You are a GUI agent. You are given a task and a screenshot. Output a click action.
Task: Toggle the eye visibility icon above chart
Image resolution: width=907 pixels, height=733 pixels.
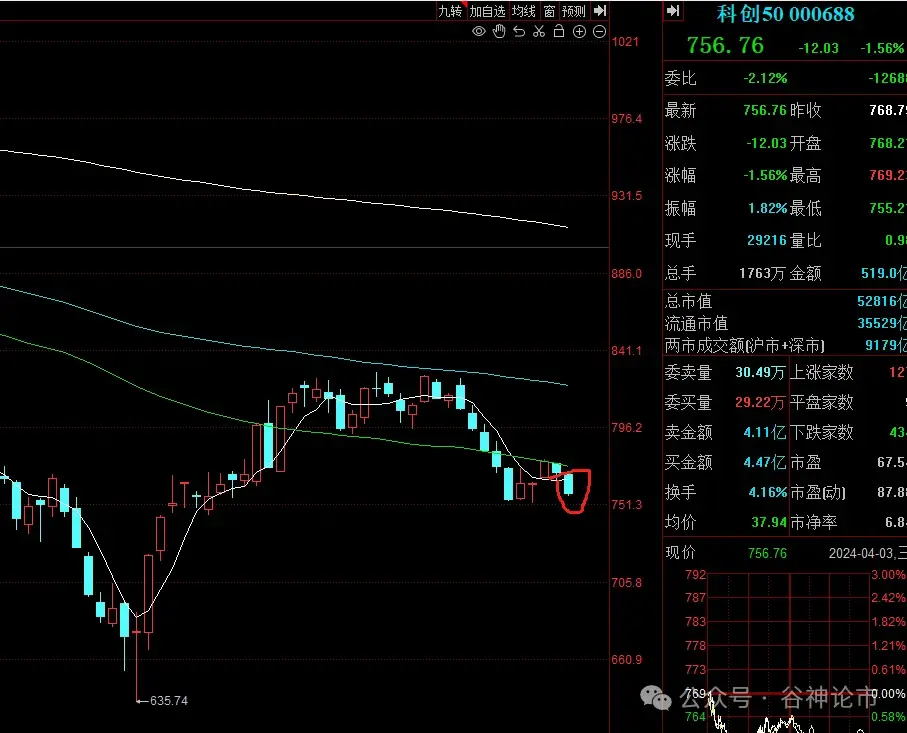click(x=479, y=32)
